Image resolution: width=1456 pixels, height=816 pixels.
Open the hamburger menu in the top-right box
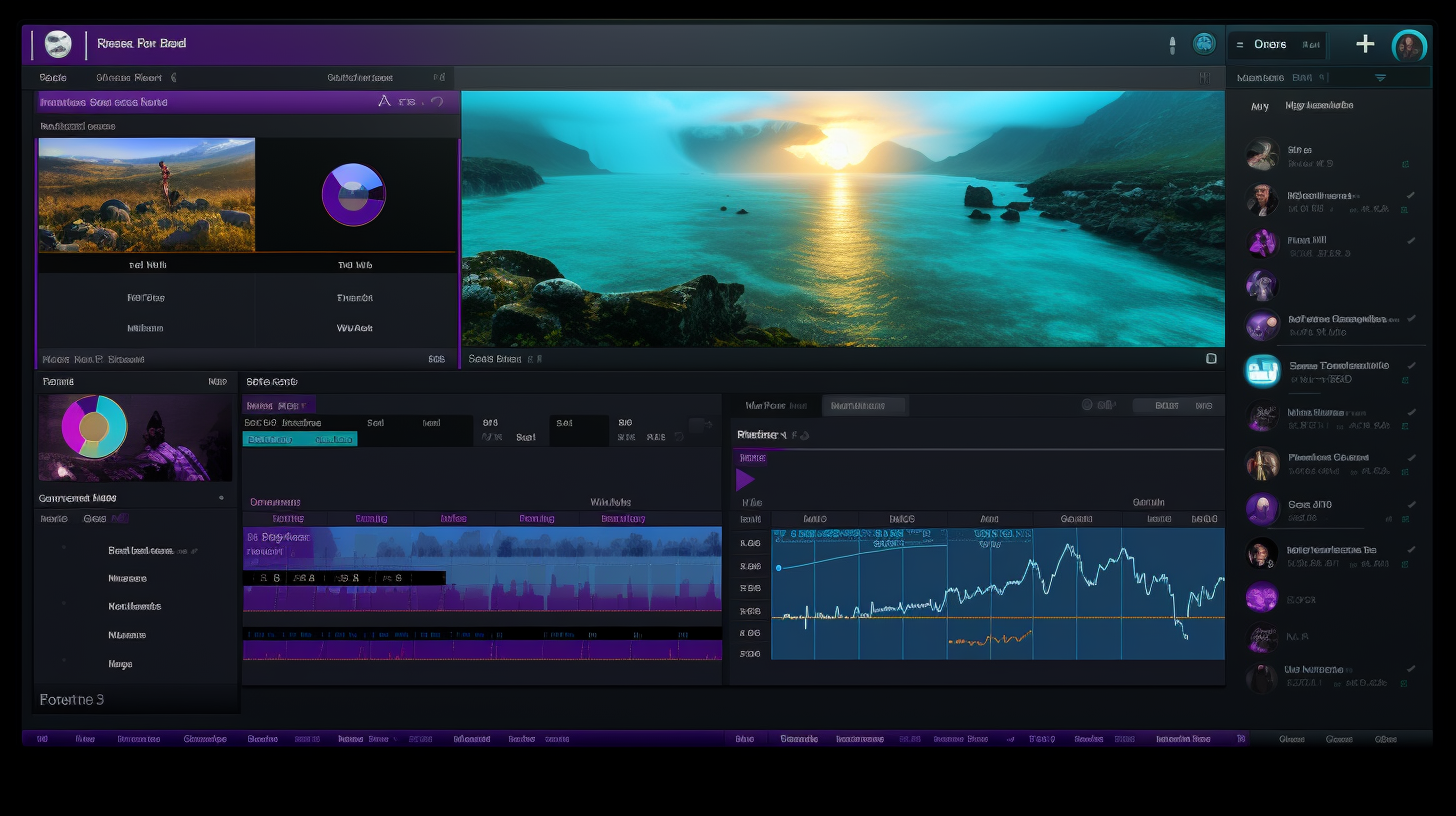(x=1240, y=45)
